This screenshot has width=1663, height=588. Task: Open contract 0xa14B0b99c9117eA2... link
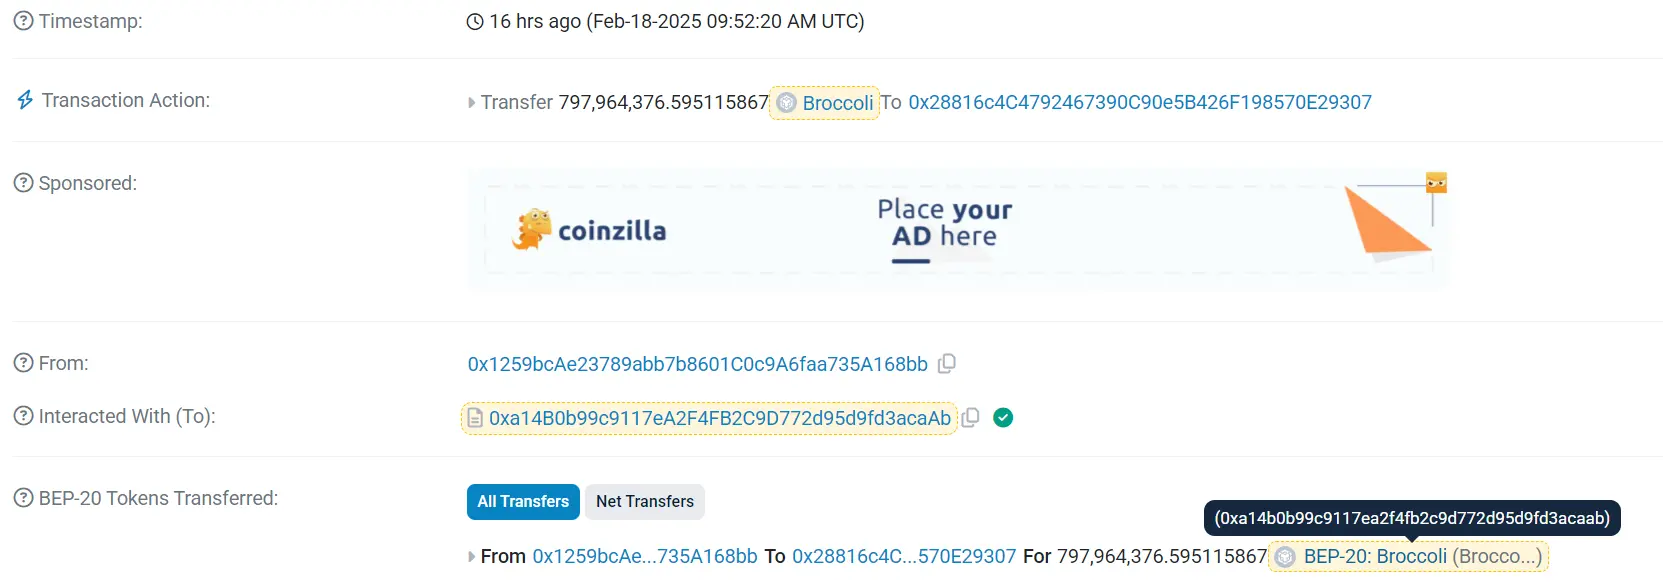(x=719, y=418)
